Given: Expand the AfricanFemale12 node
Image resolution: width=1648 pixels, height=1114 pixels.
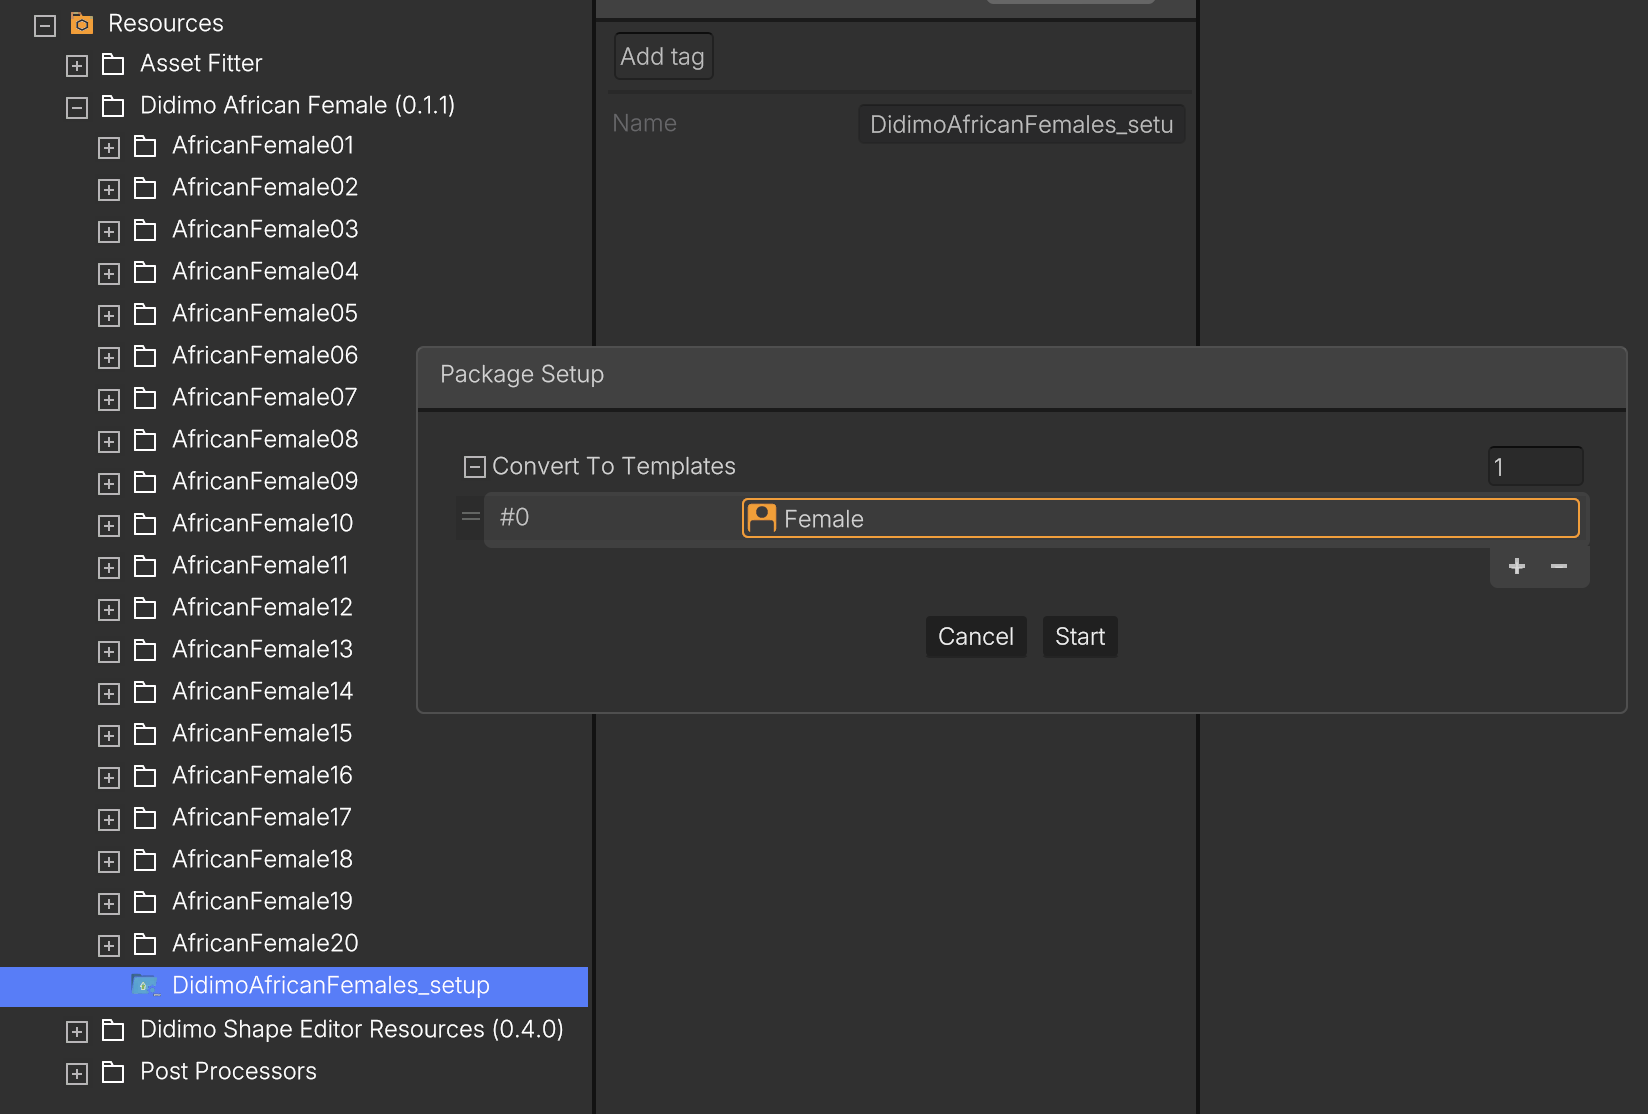Looking at the screenshot, I should pos(109,610).
